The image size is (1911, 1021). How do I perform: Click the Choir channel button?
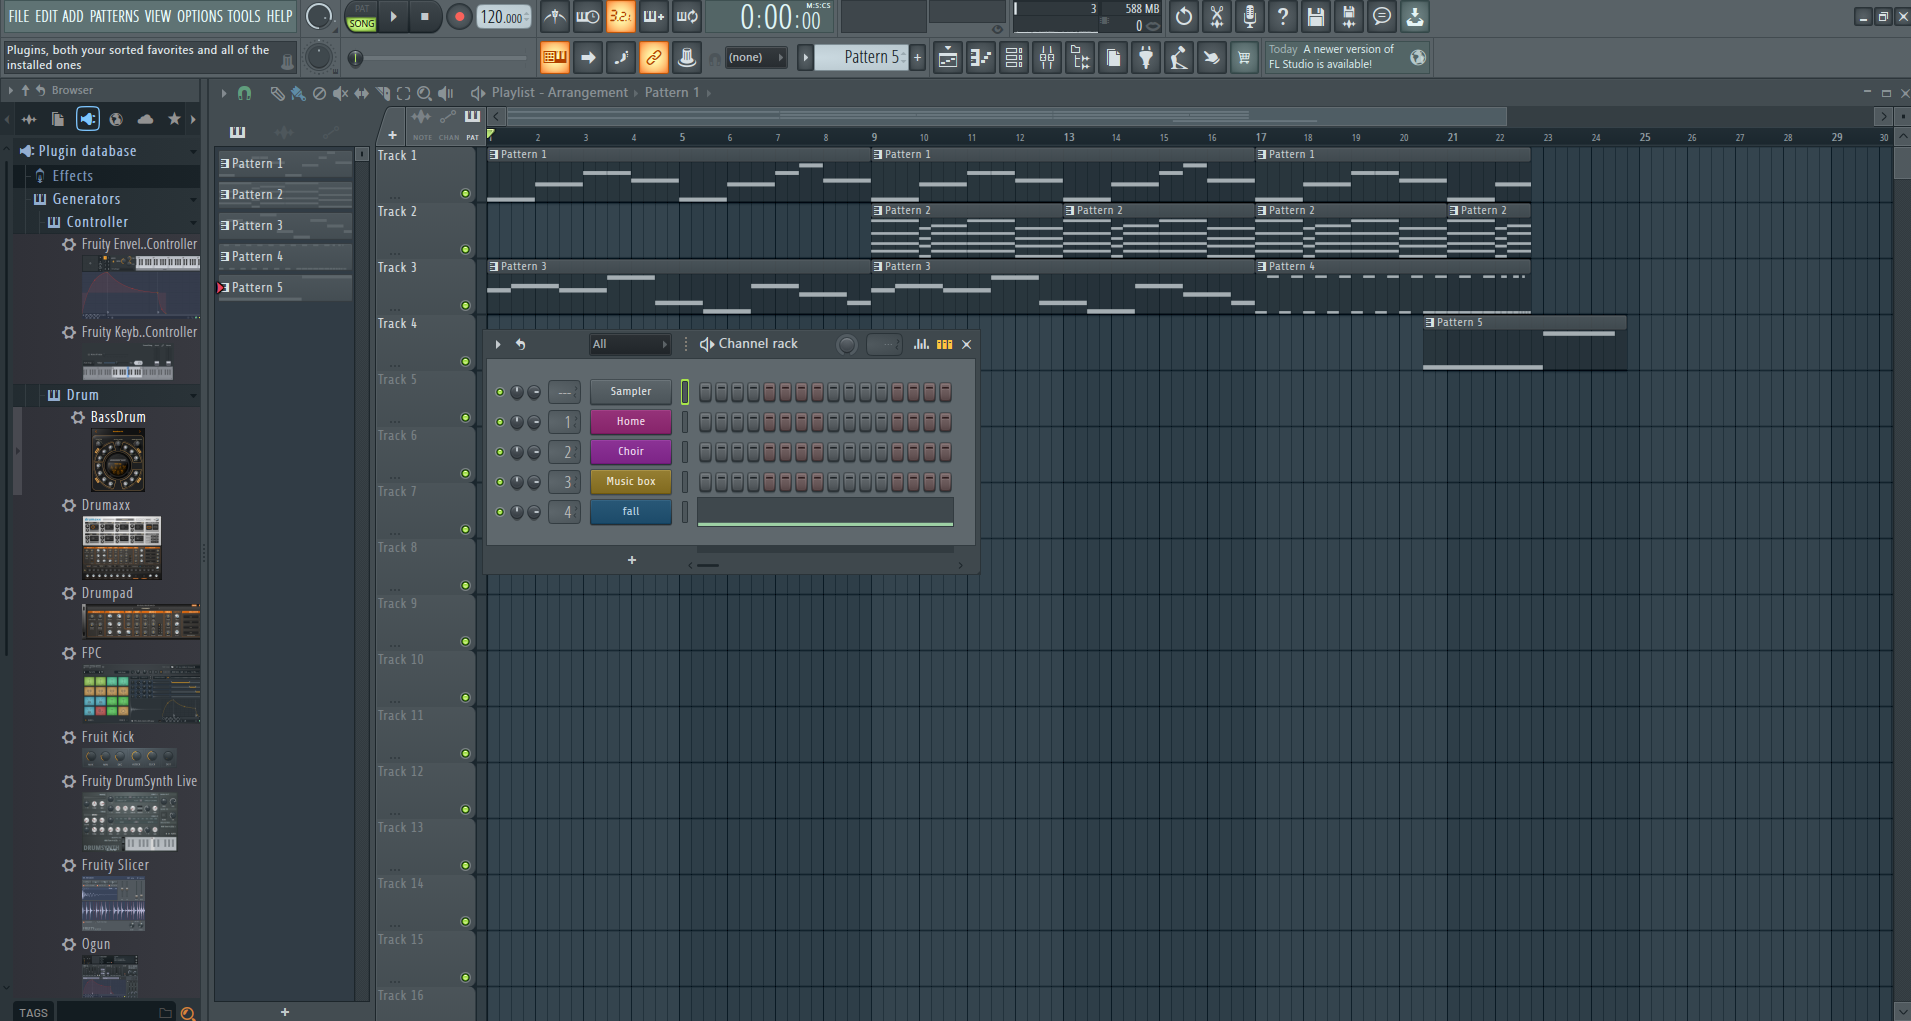[631, 452]
